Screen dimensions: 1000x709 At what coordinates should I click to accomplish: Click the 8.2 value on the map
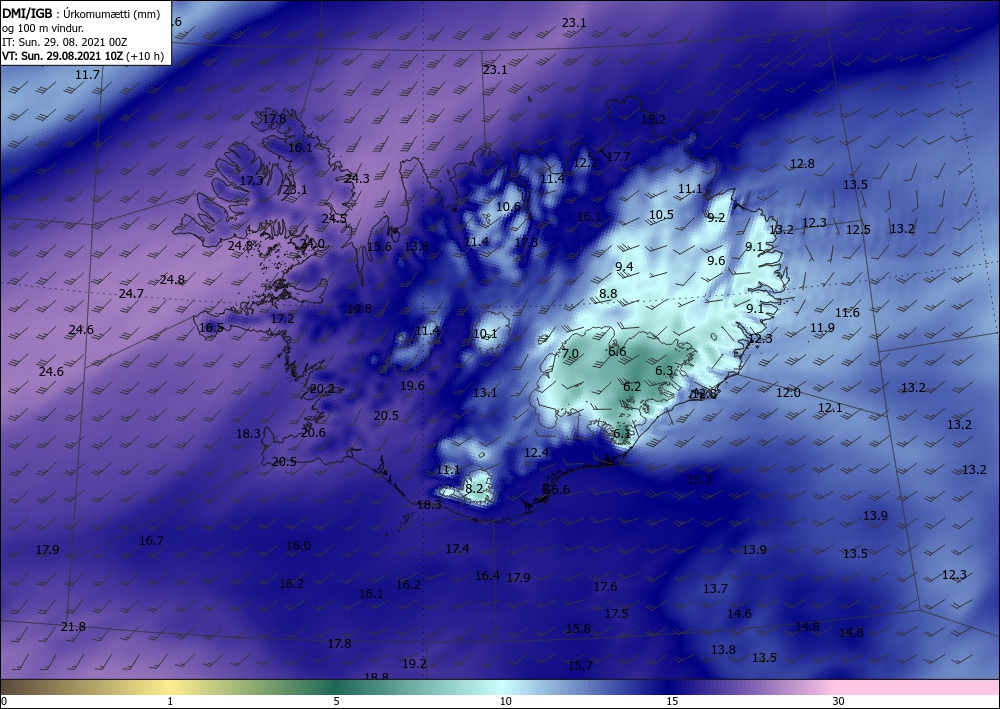click(474, 488)
